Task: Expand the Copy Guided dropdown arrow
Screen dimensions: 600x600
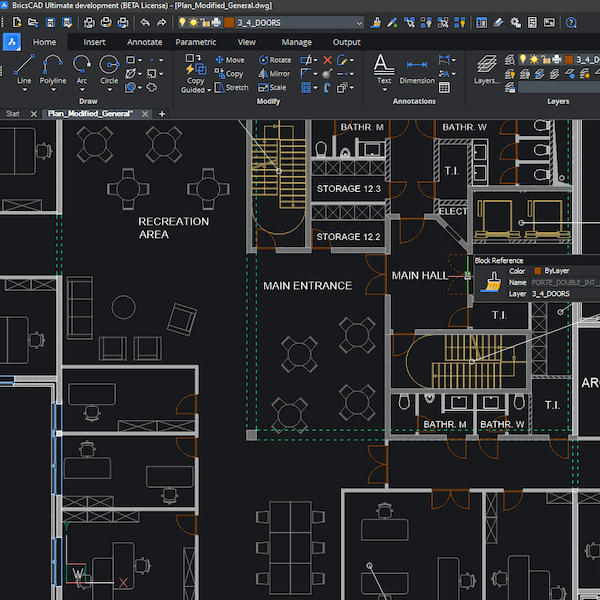Action: click(210, 89)
